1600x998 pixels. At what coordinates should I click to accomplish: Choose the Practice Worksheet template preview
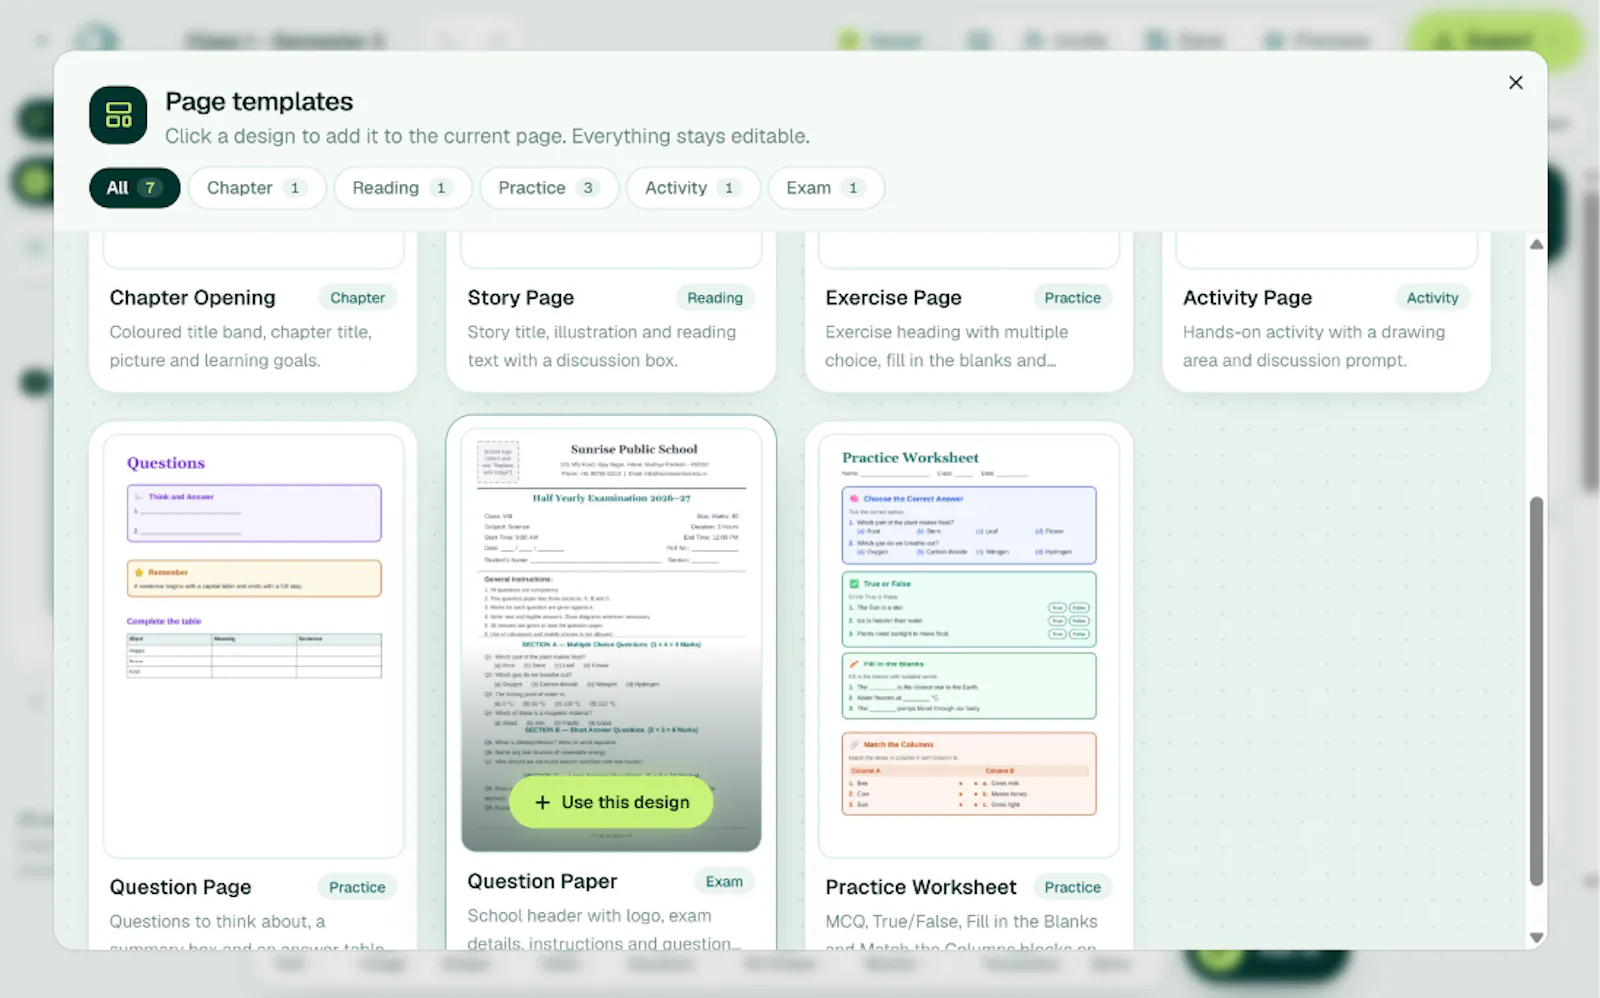pos(969,645)
